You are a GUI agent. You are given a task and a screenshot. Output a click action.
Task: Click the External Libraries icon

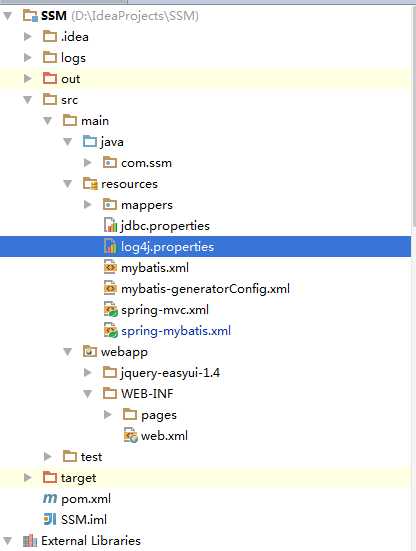pyautogui.click(x=30, y=540)
